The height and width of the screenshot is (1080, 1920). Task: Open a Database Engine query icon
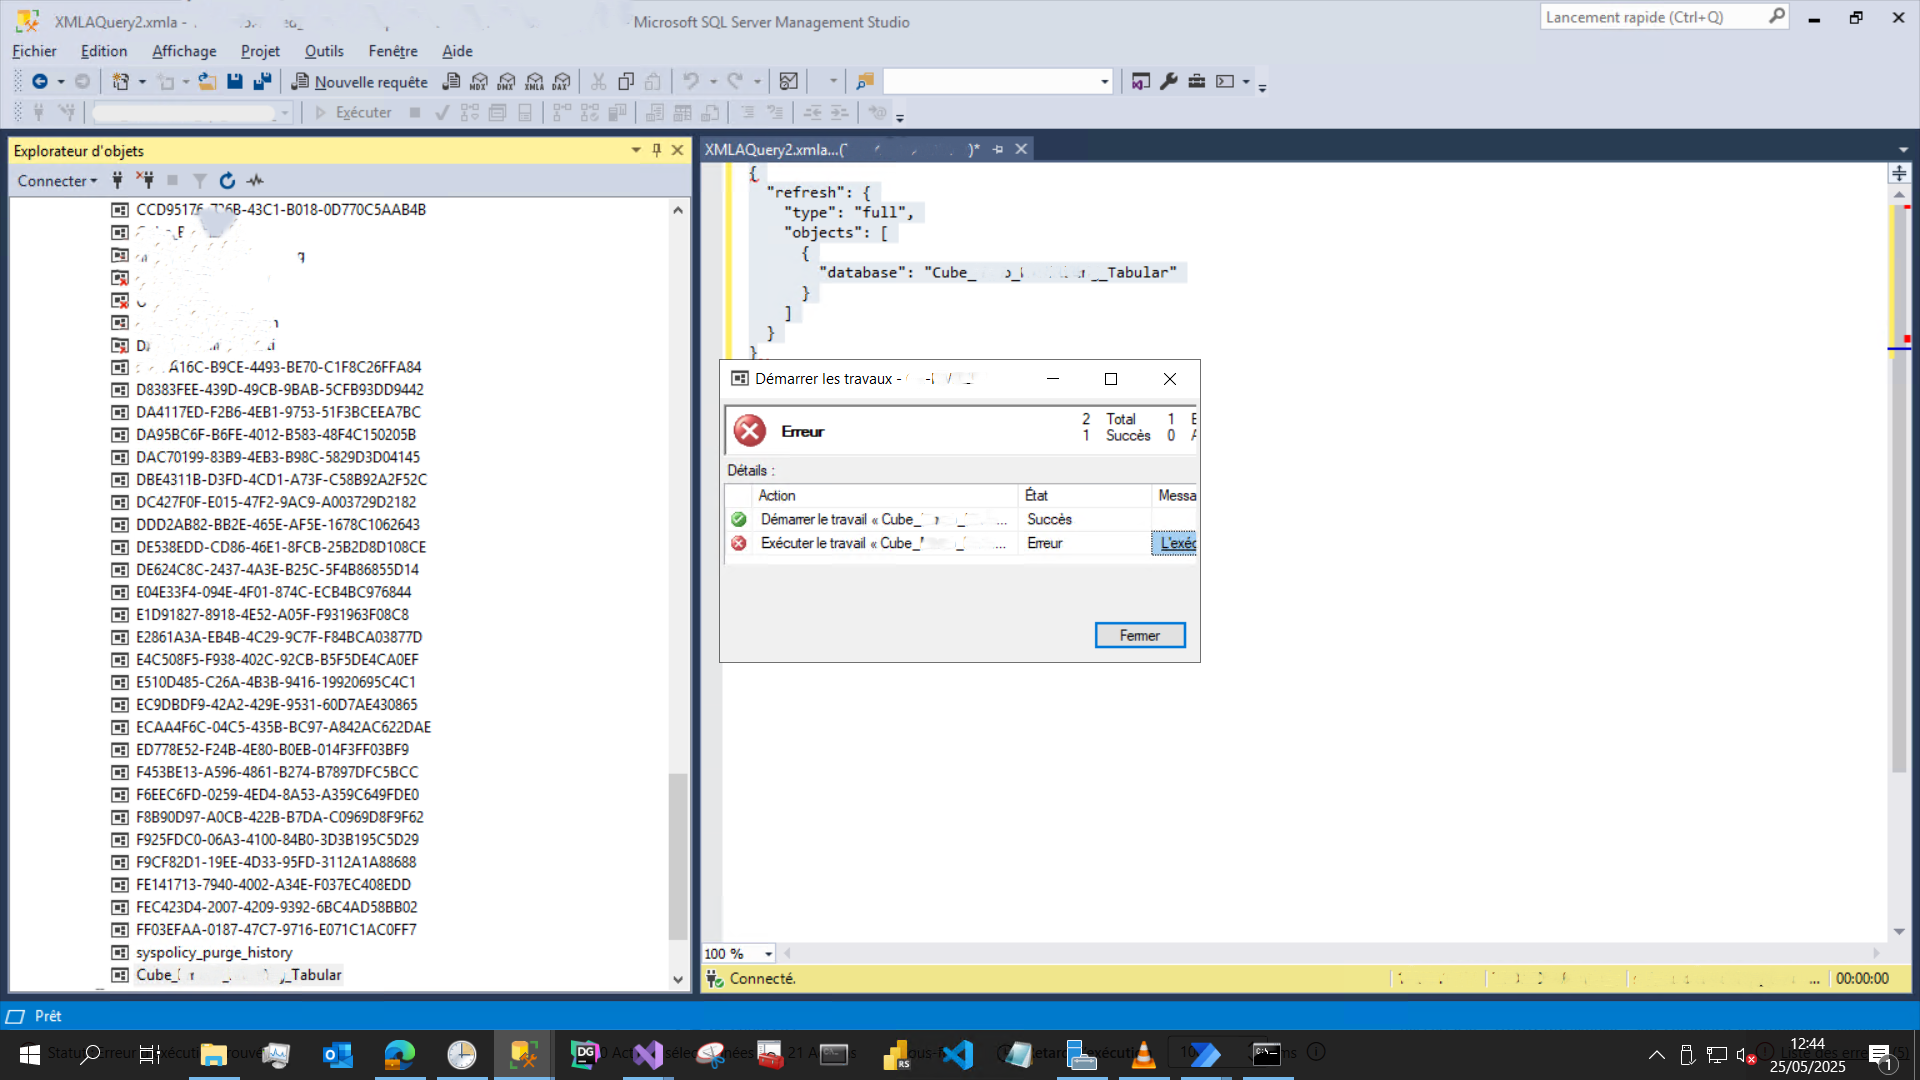452,82
